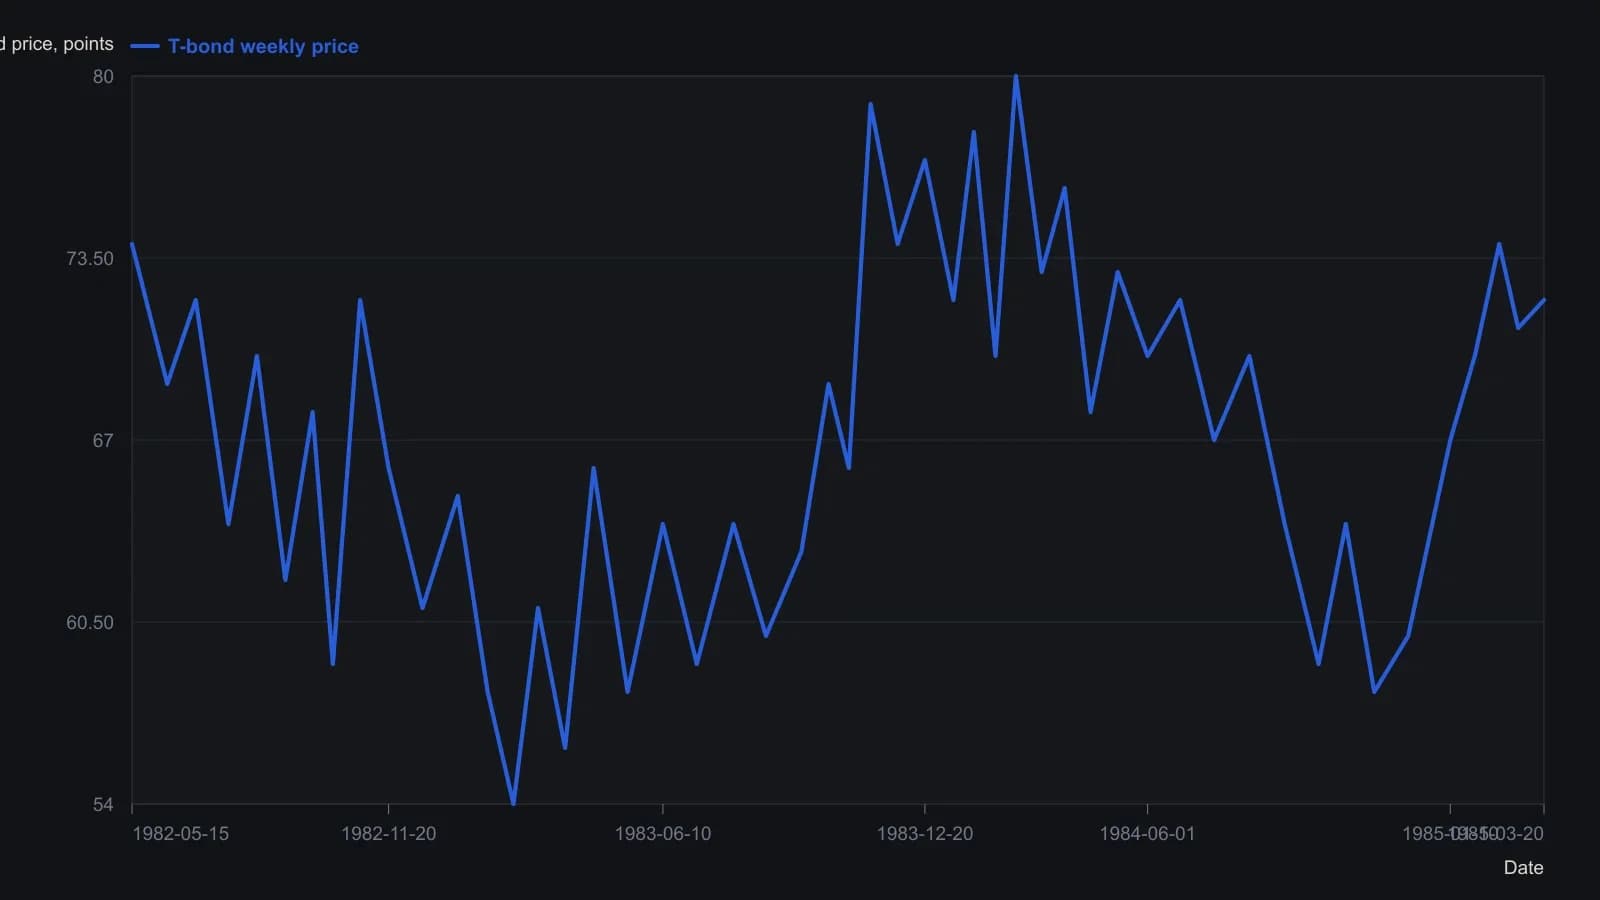This screenshot has height=900, width=1600.
Task: Click the y-axis label 54
Action: tap(103, 805)
